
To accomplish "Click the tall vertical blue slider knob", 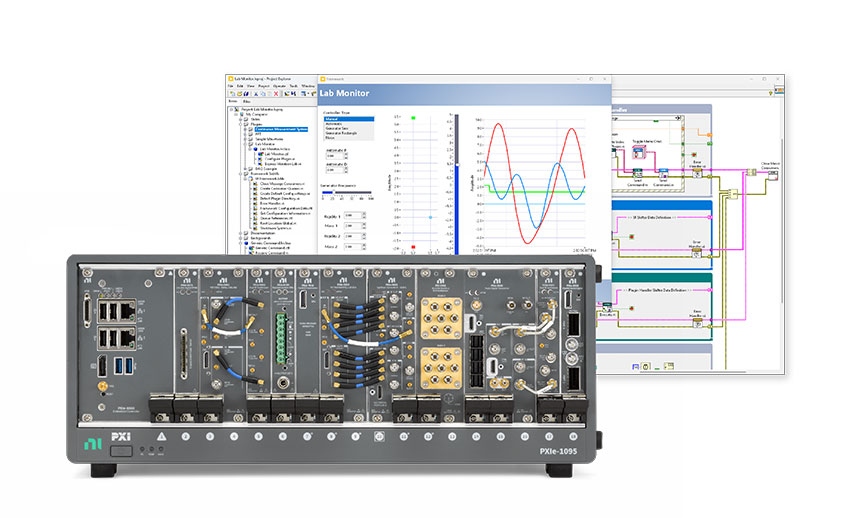I will point(456,164).
